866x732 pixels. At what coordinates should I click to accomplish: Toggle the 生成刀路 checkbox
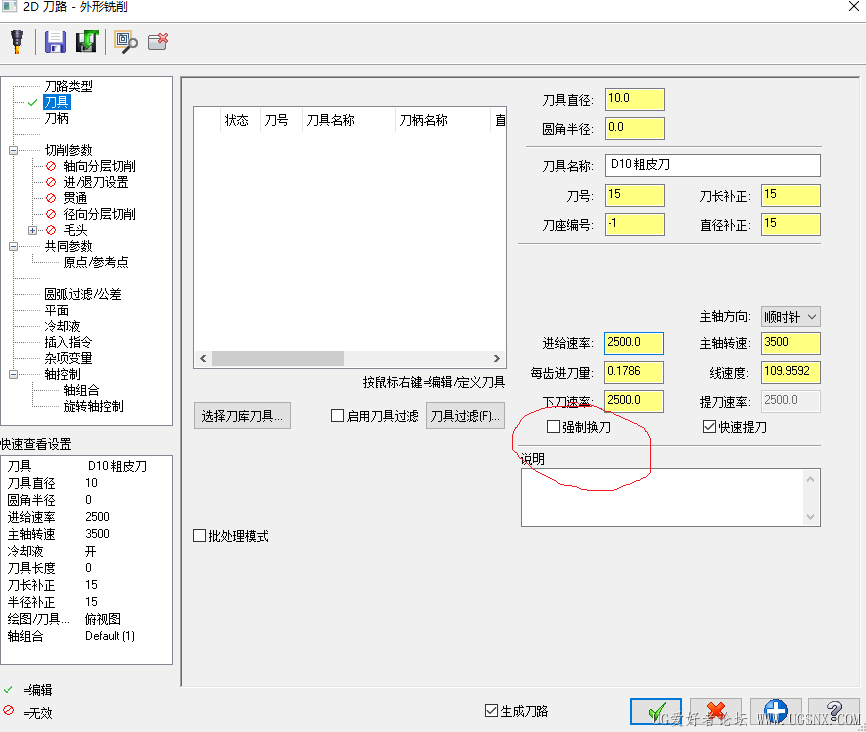pyautogui.click(x=491, y=710)
